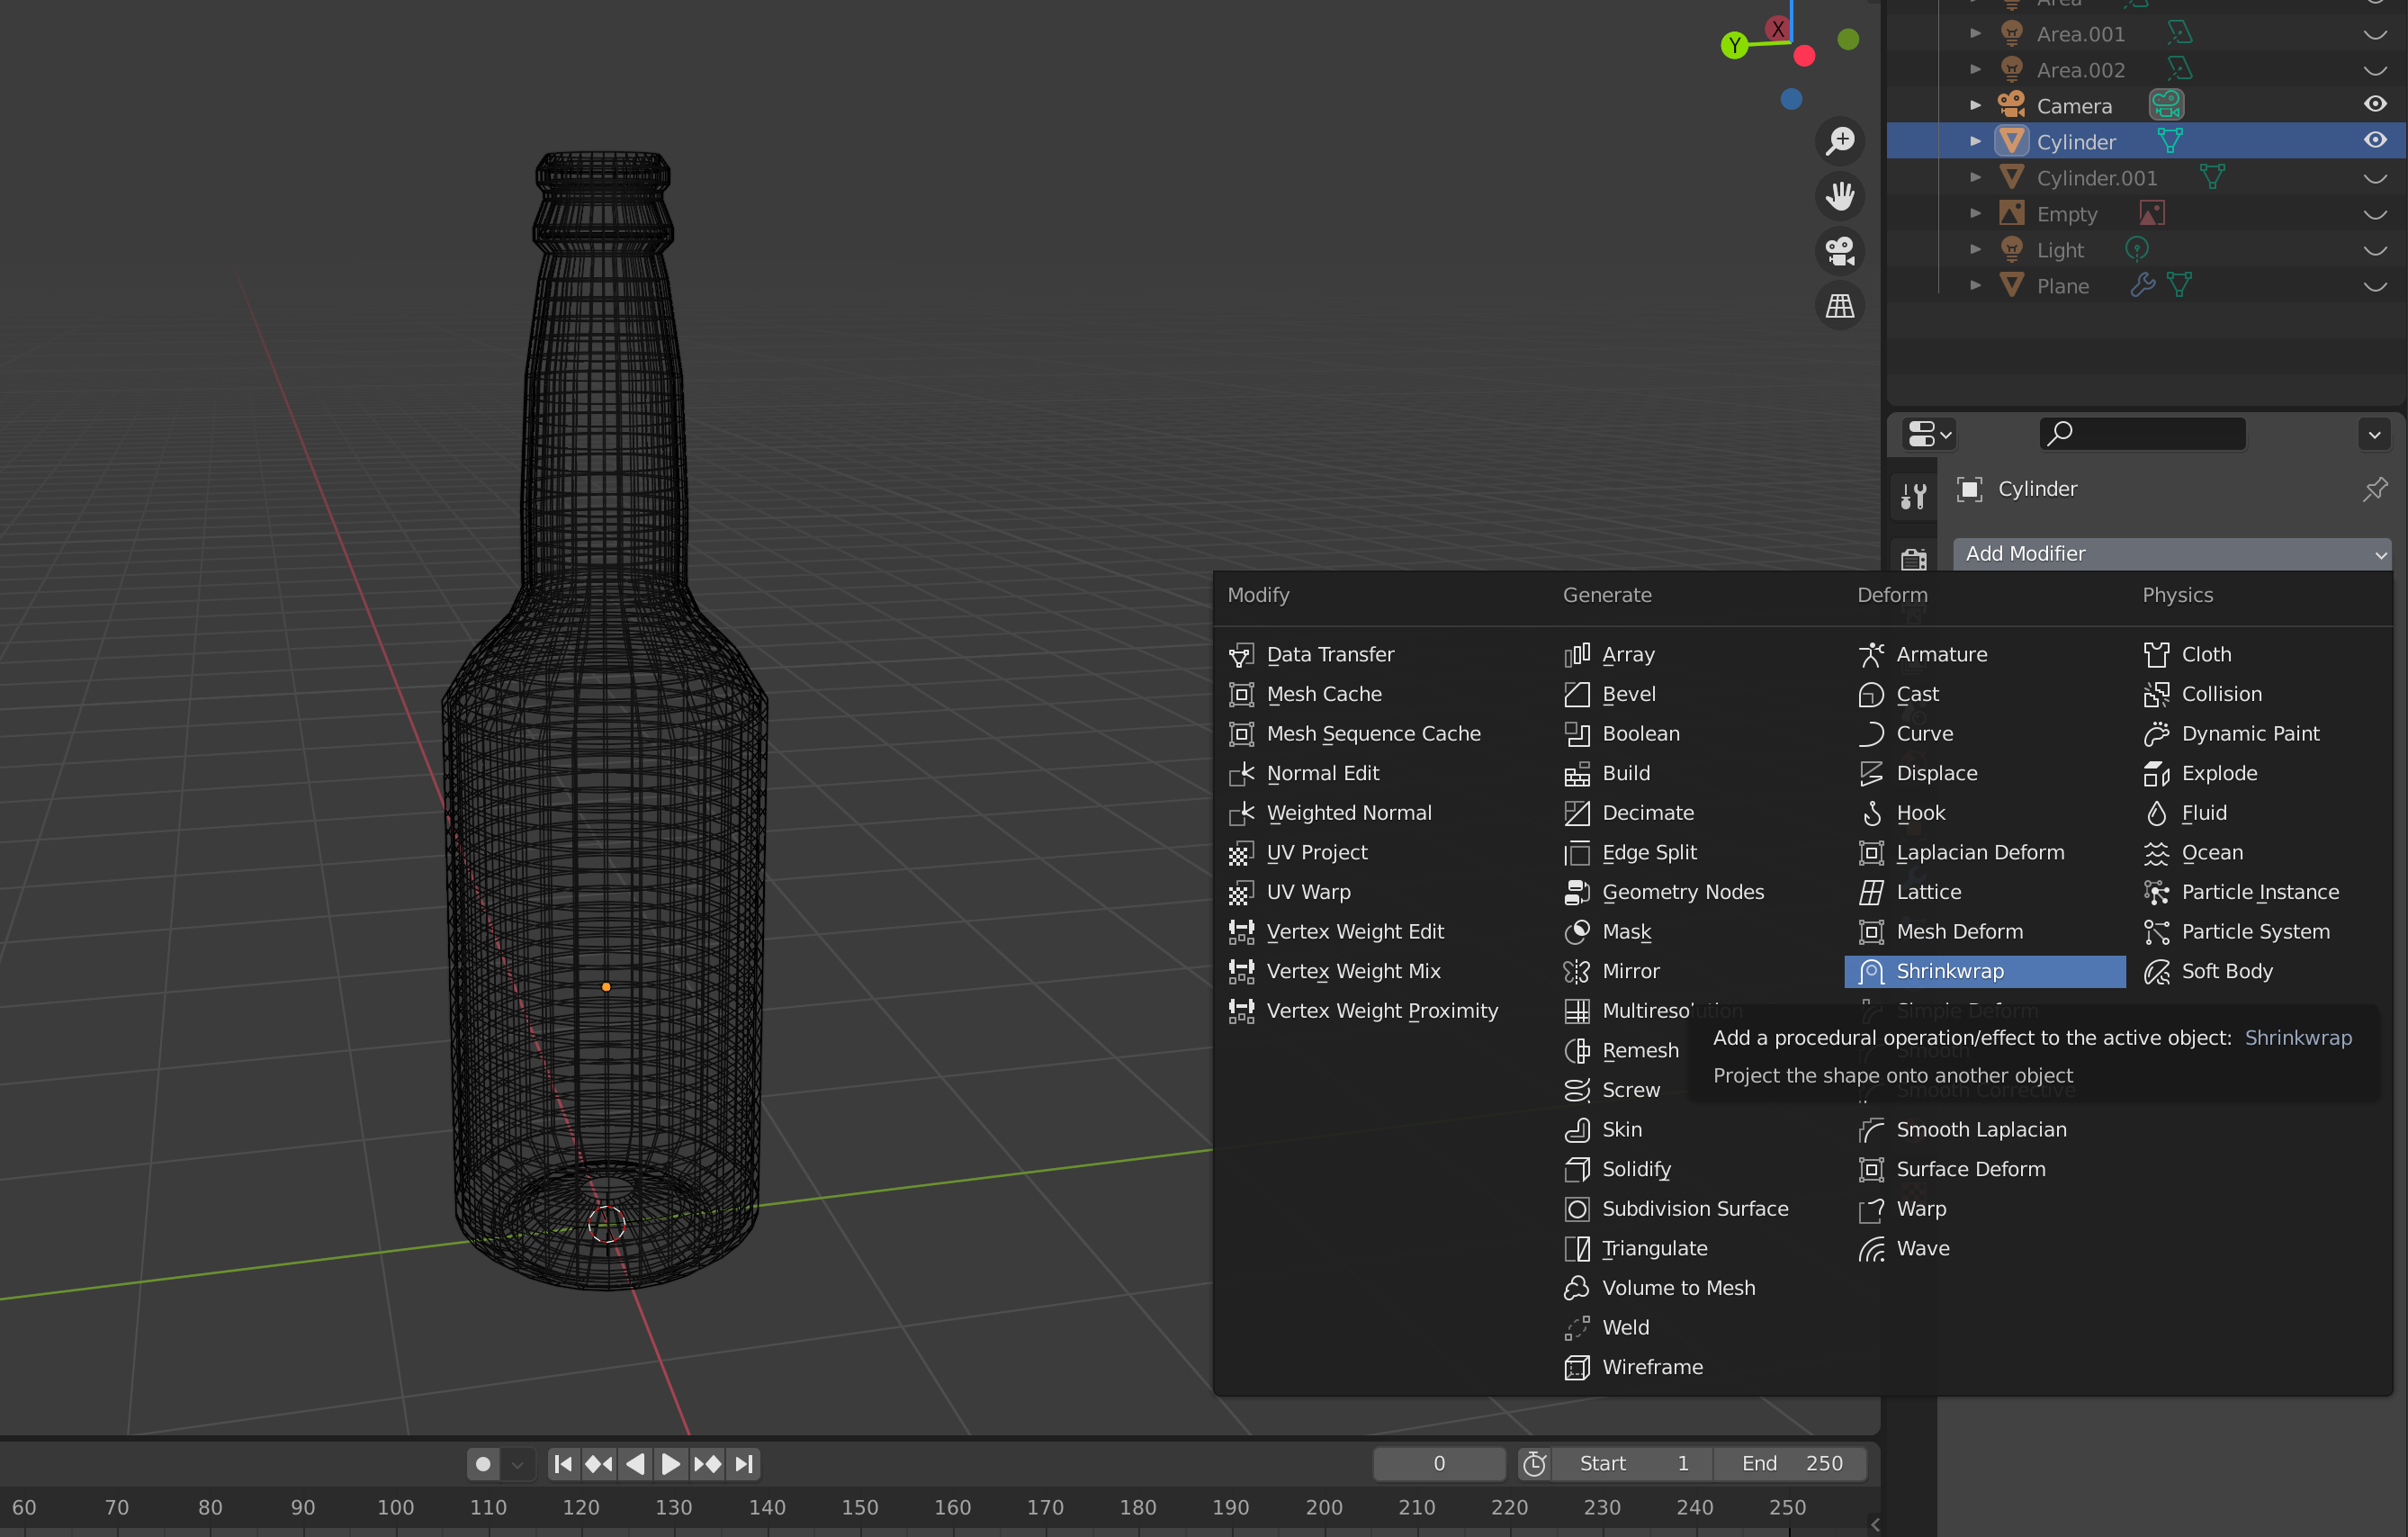This screenshot has height=1537, width=2408.
Task: Expand the Plane object tree
Action: [1975, 286]
